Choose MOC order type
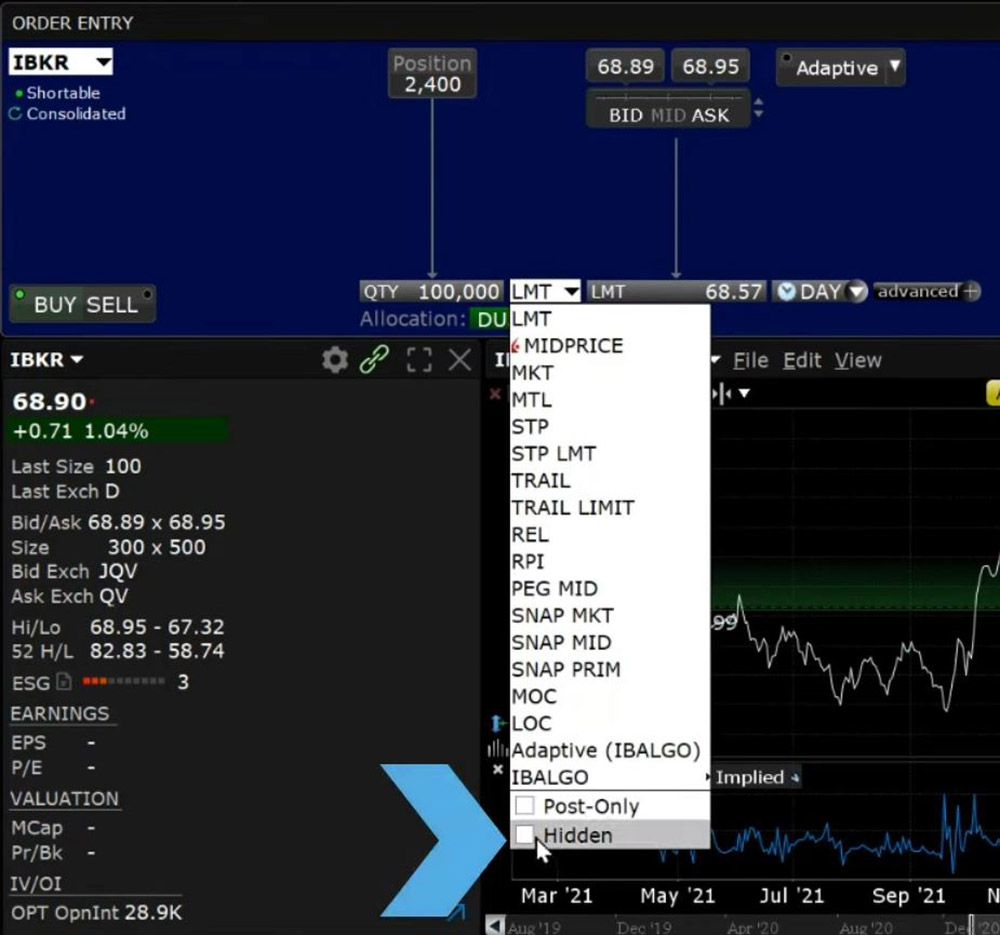 610,696
